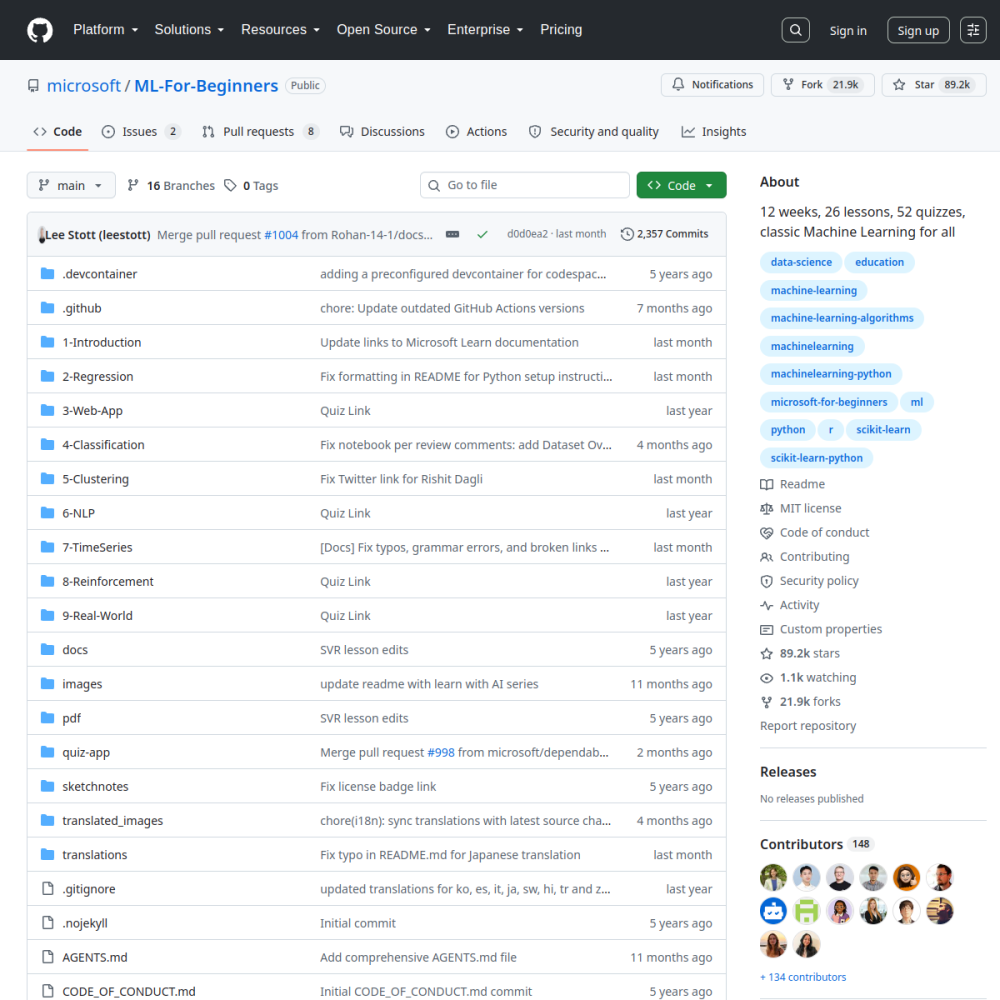Open the Security and quality tab

click(594, 132)
